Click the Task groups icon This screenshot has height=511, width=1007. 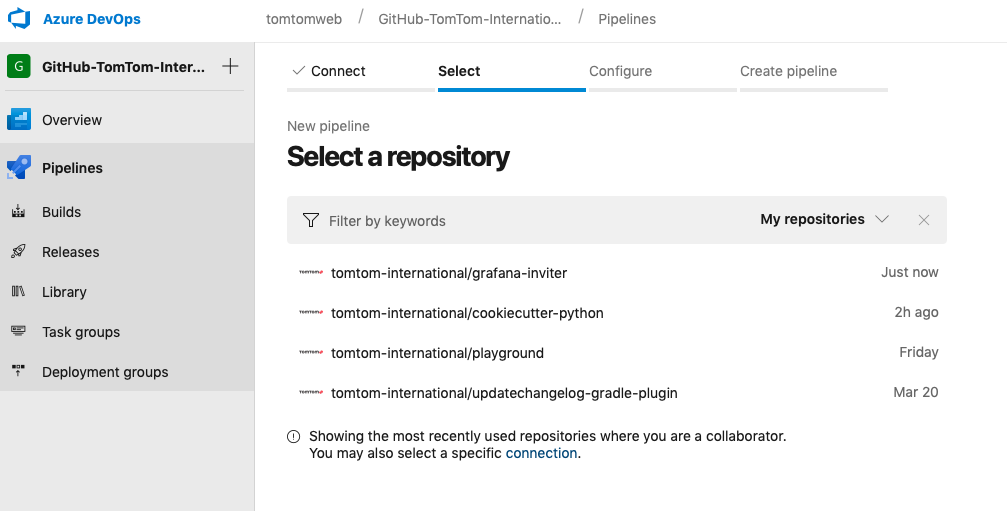point(19,331)
